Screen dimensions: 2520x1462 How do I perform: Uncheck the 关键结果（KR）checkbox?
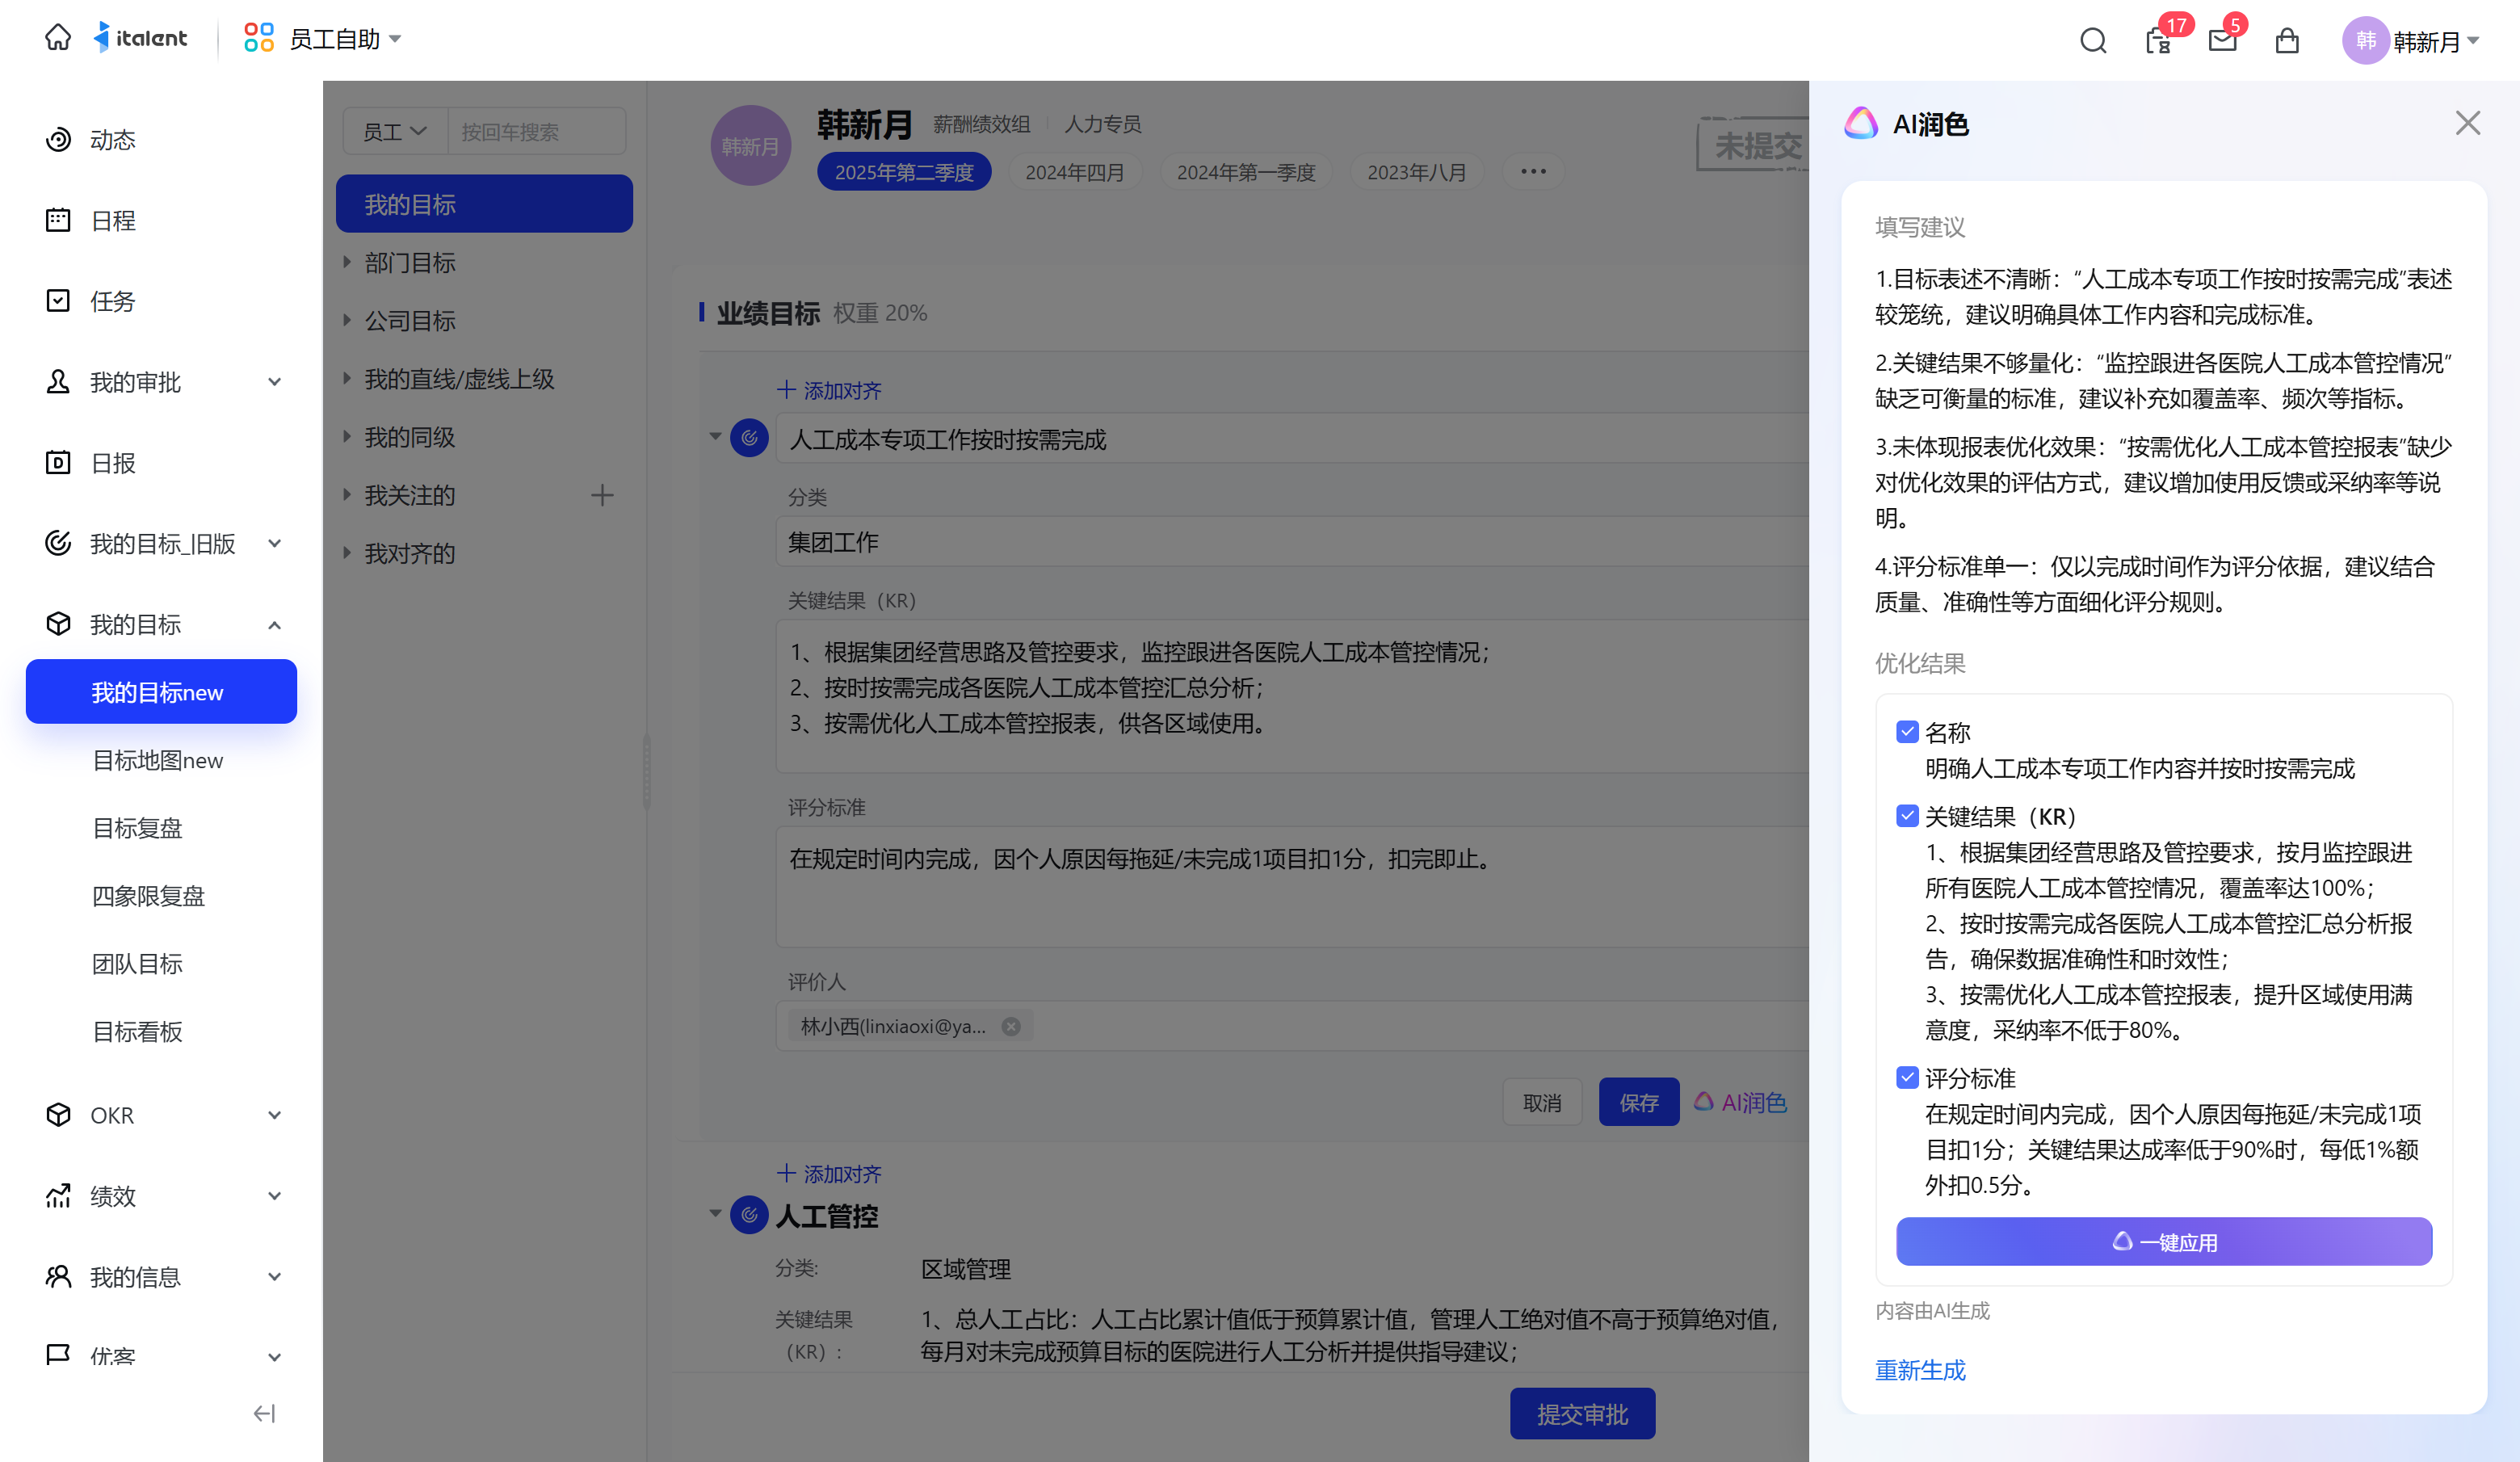pyautogui.click(x=1906, y=816)
